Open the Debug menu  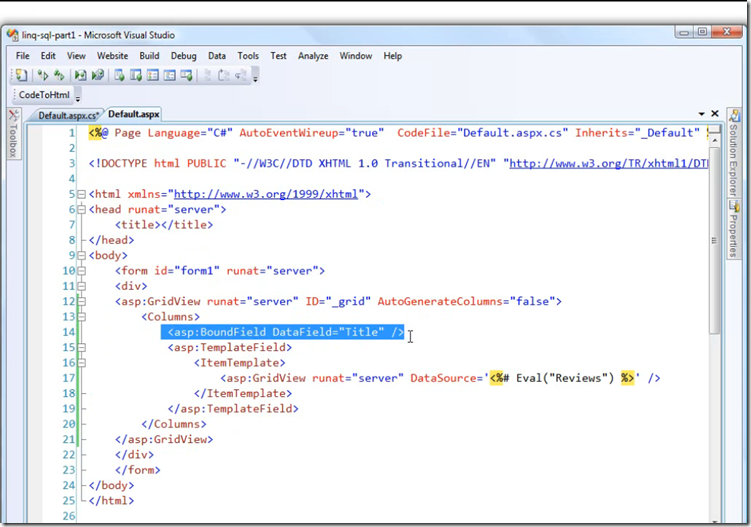(183, 56)
